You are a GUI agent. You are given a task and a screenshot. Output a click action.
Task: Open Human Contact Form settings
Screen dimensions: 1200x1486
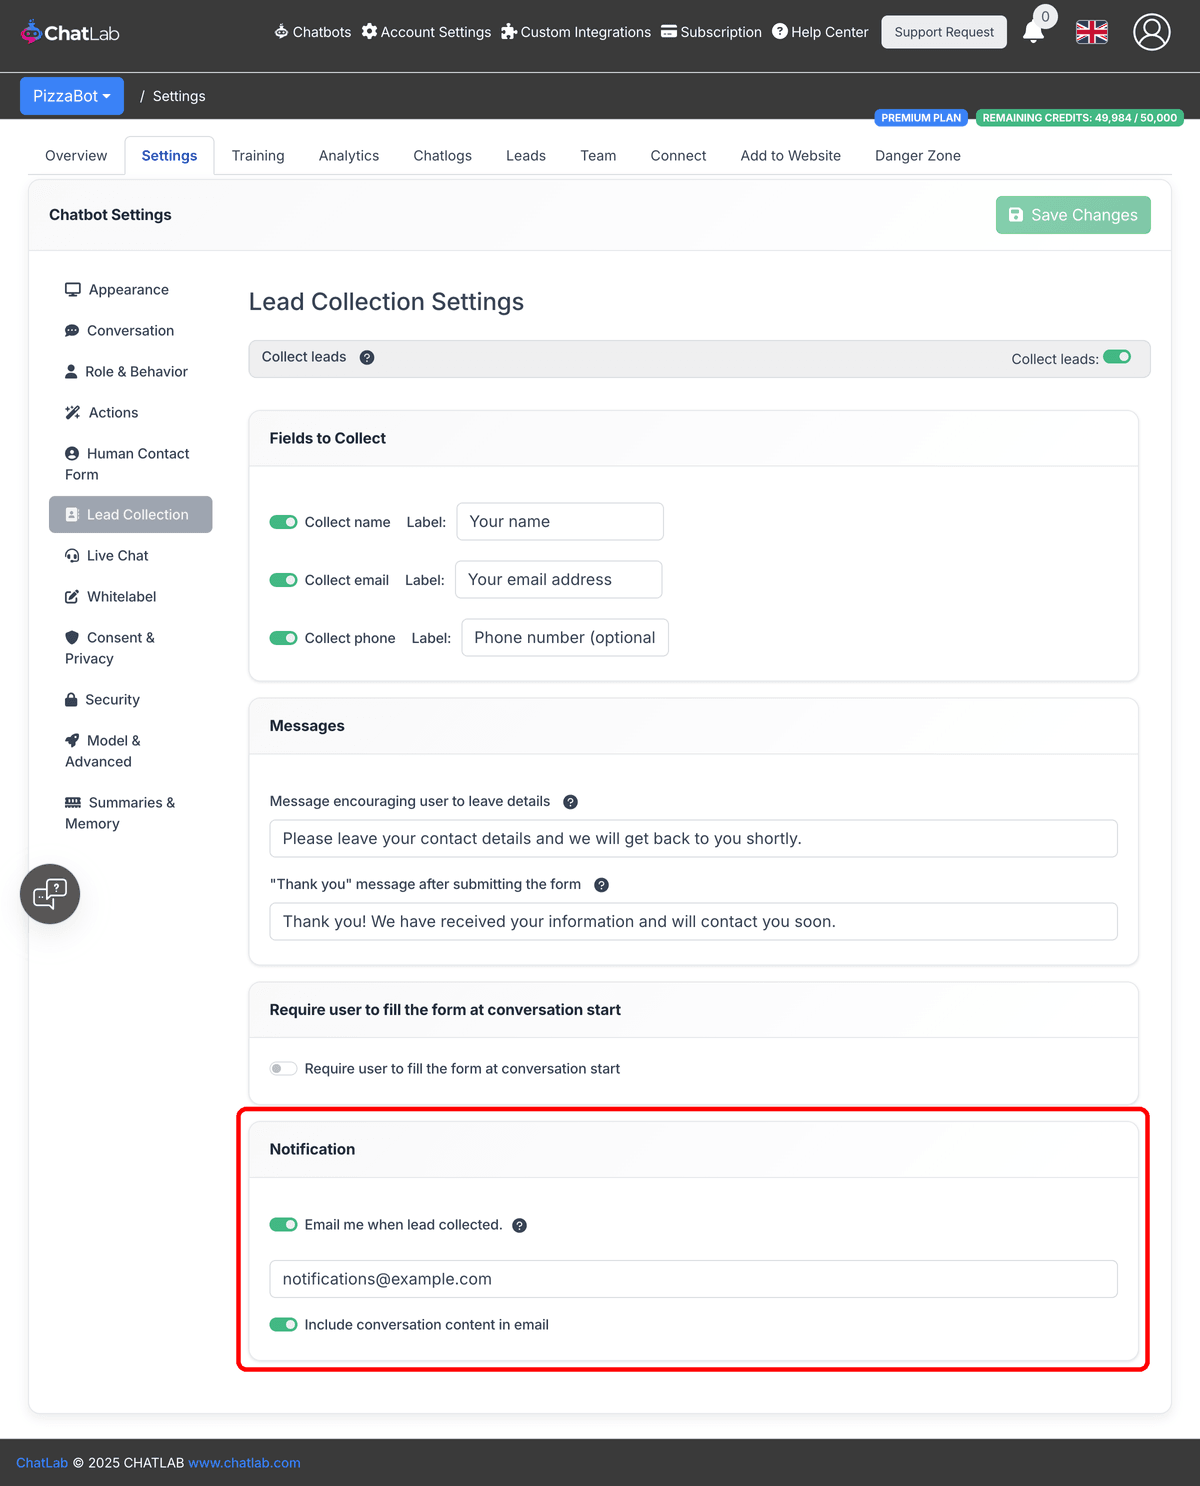[x=127, y=464]
